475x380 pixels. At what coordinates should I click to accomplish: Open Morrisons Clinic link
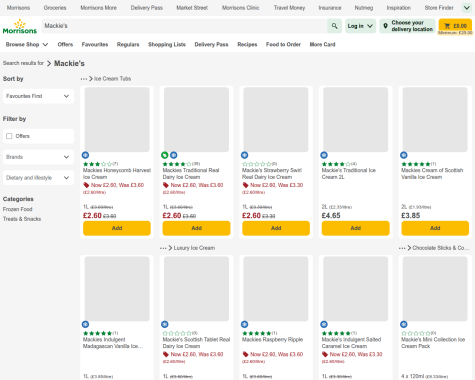240,8
